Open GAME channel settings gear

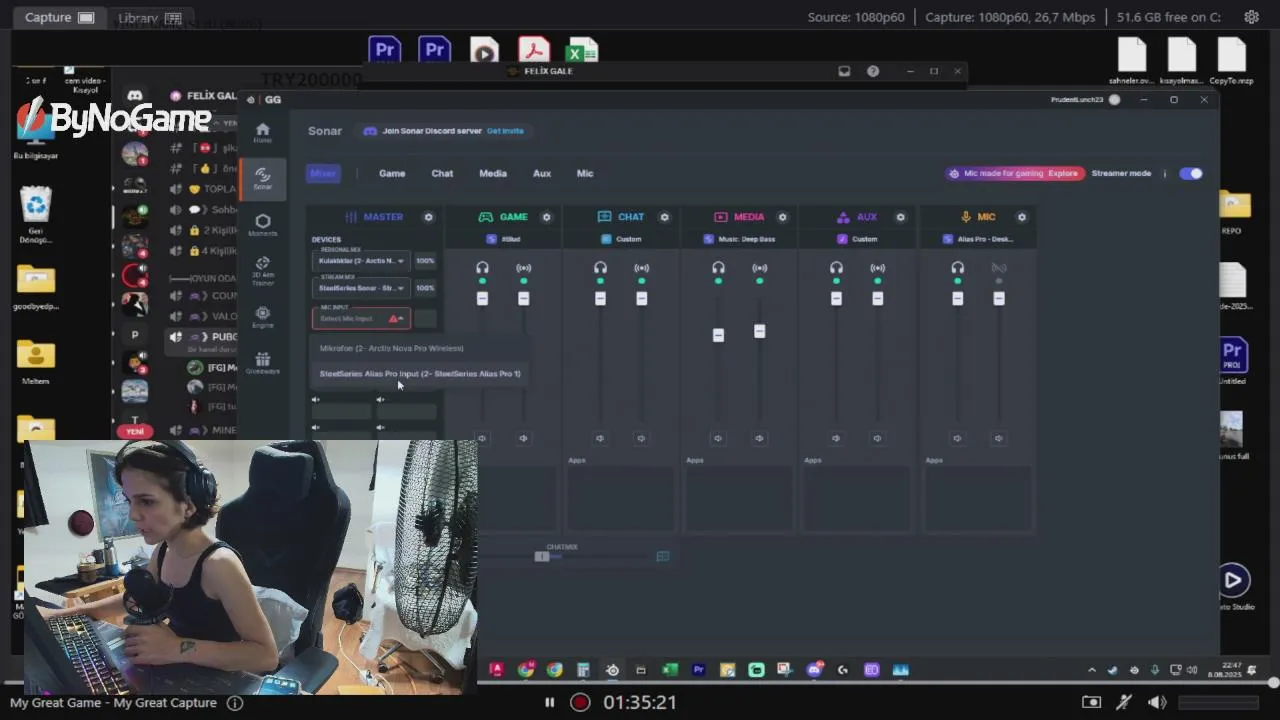click(x=546, y=217)
